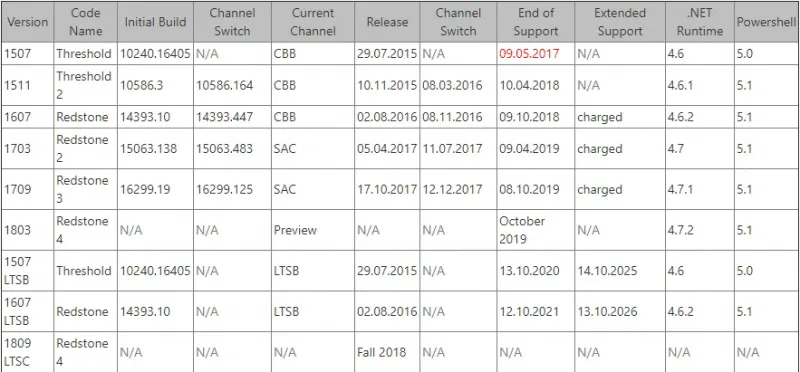Image resolution: width=800 pixels, height=372 pixels.
Task: Select the .NET Runtime column header
Action: [x=700, y=22]
